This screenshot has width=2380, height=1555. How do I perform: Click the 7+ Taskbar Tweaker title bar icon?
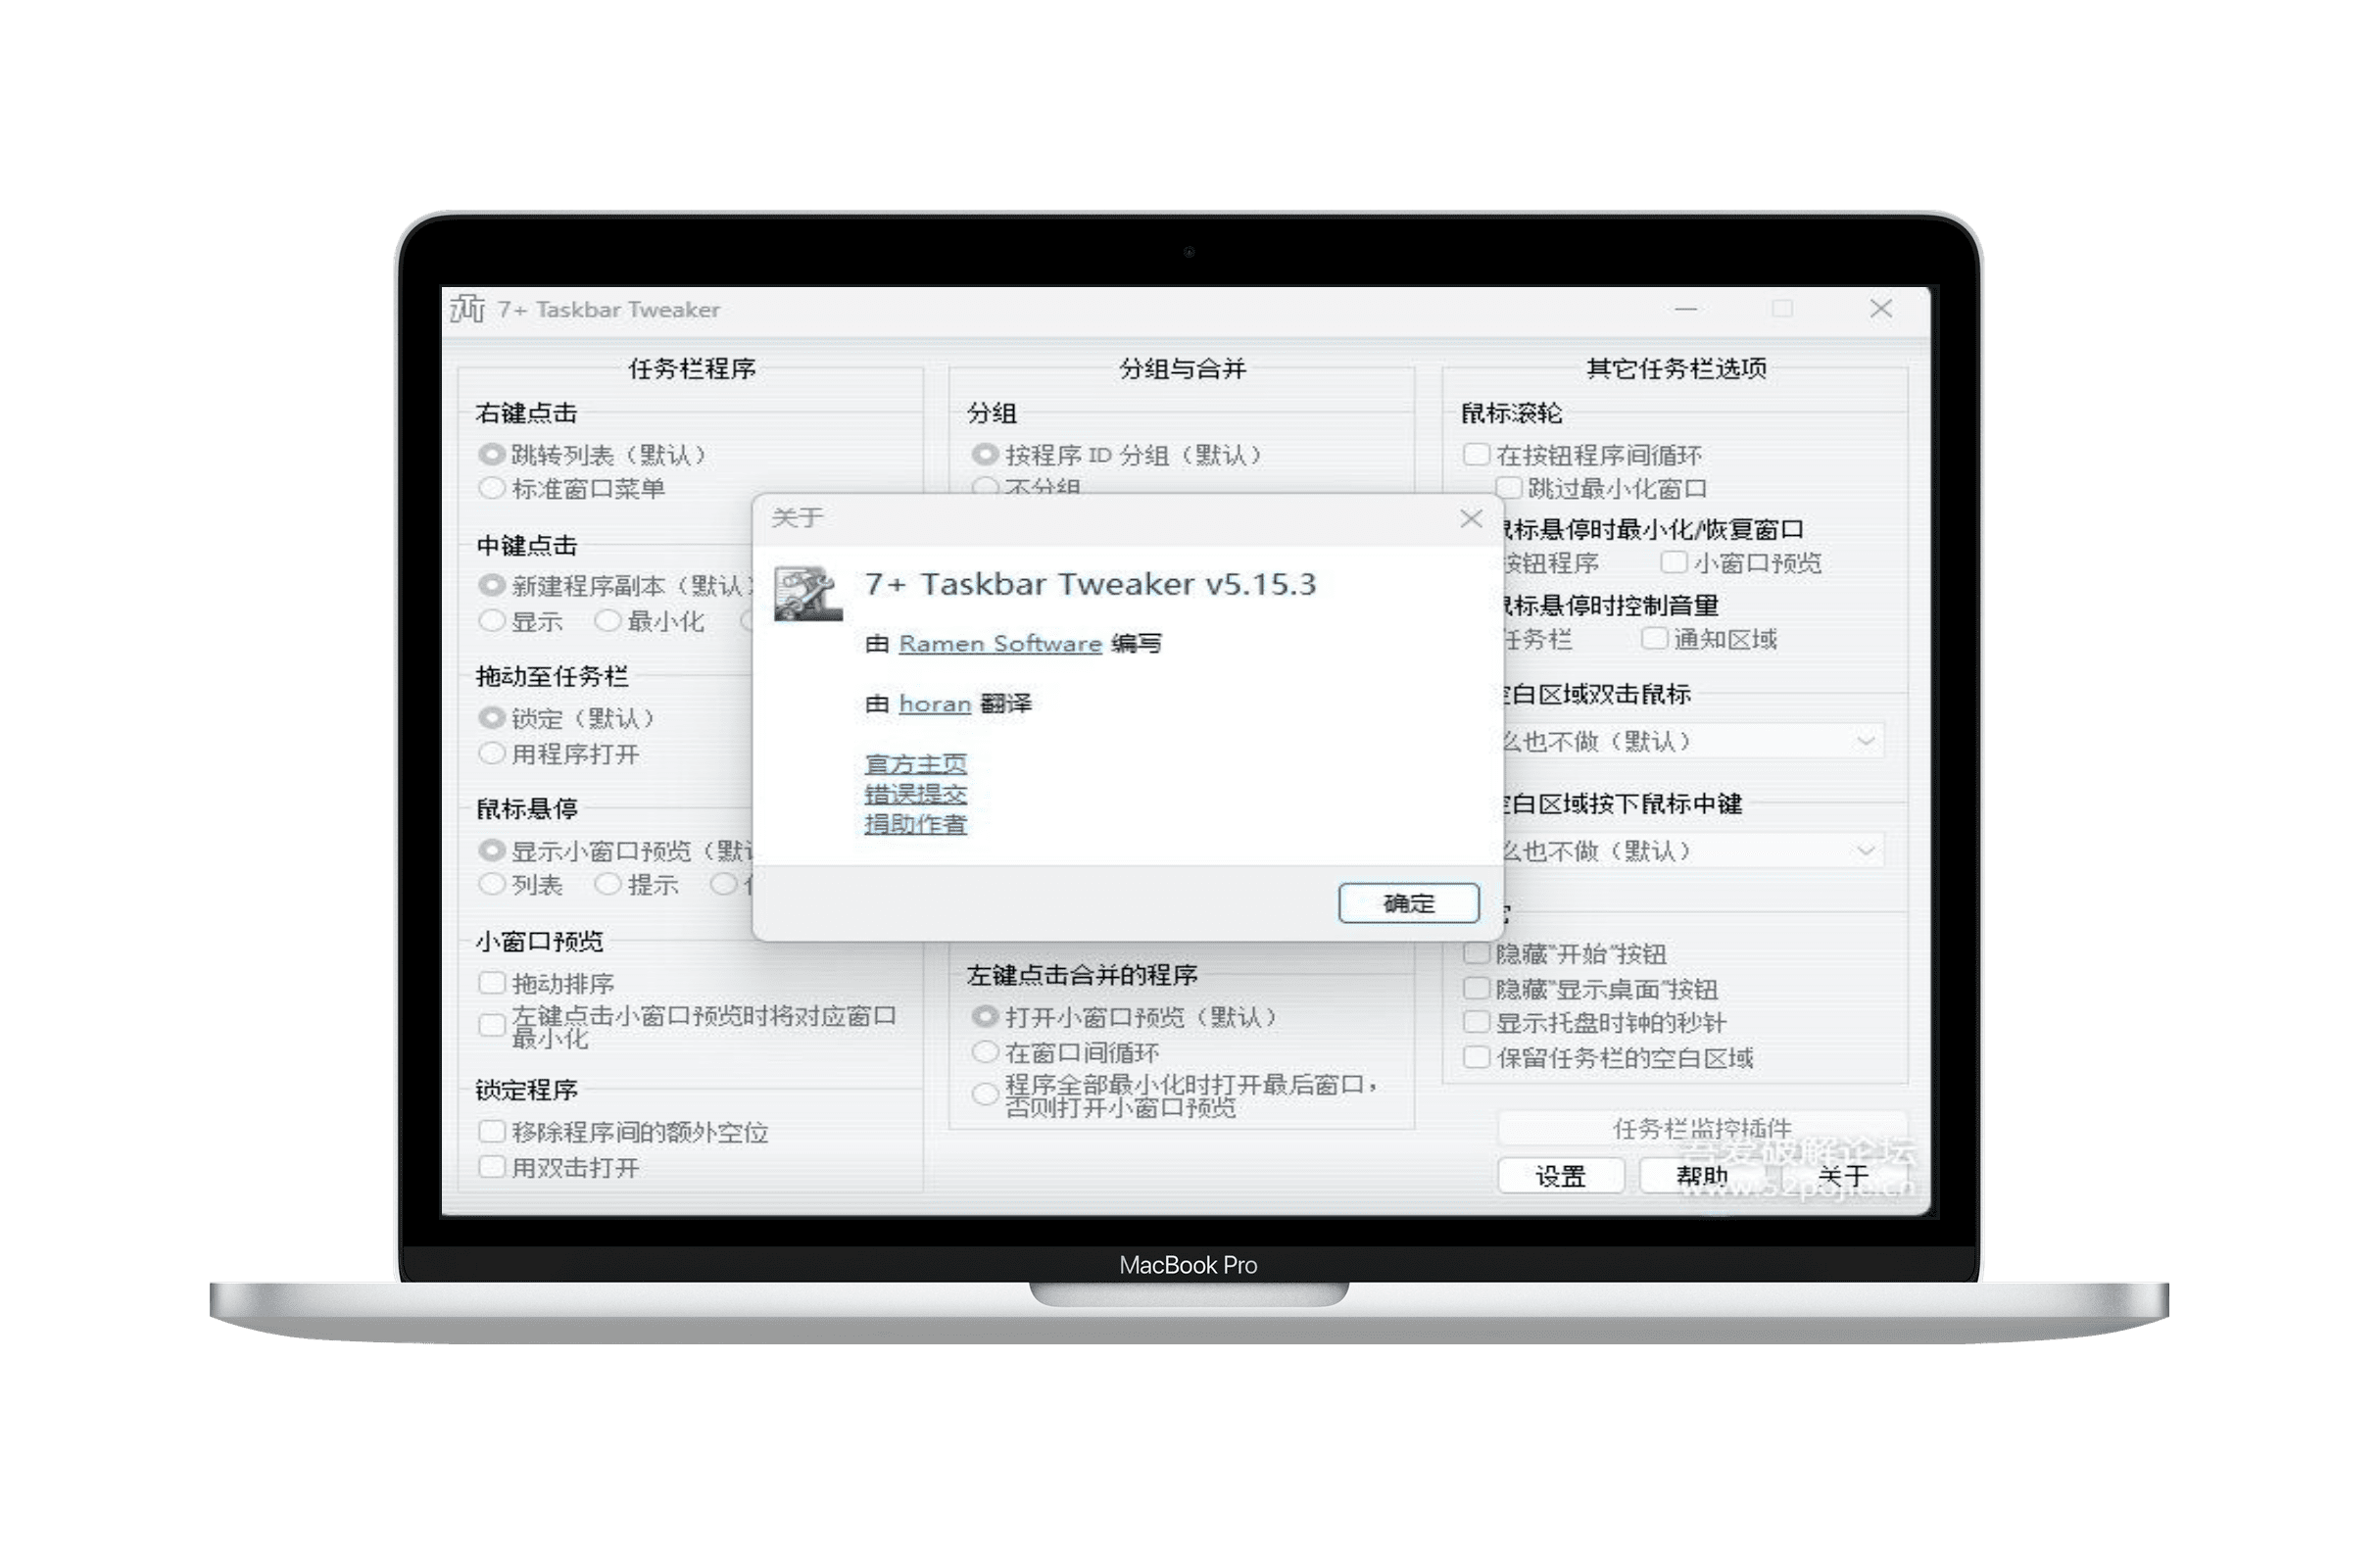[x=467, y=309]
